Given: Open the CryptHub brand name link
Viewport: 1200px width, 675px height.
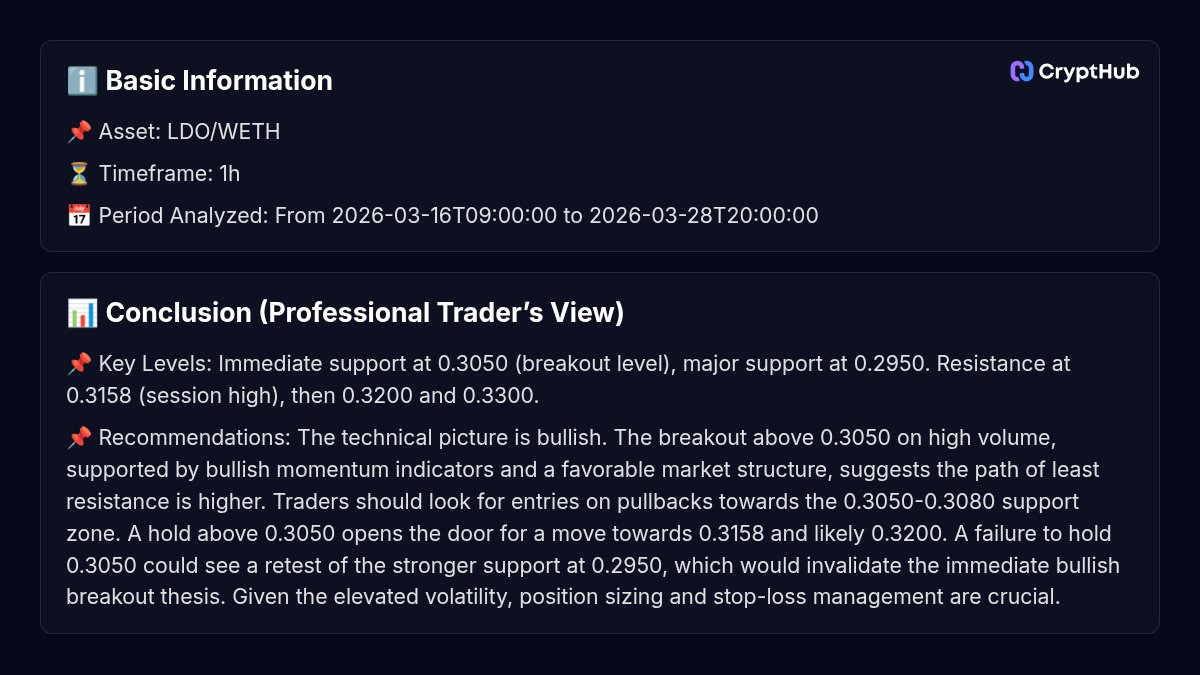Looking at the screenshot, I should tap(1088, 71).
